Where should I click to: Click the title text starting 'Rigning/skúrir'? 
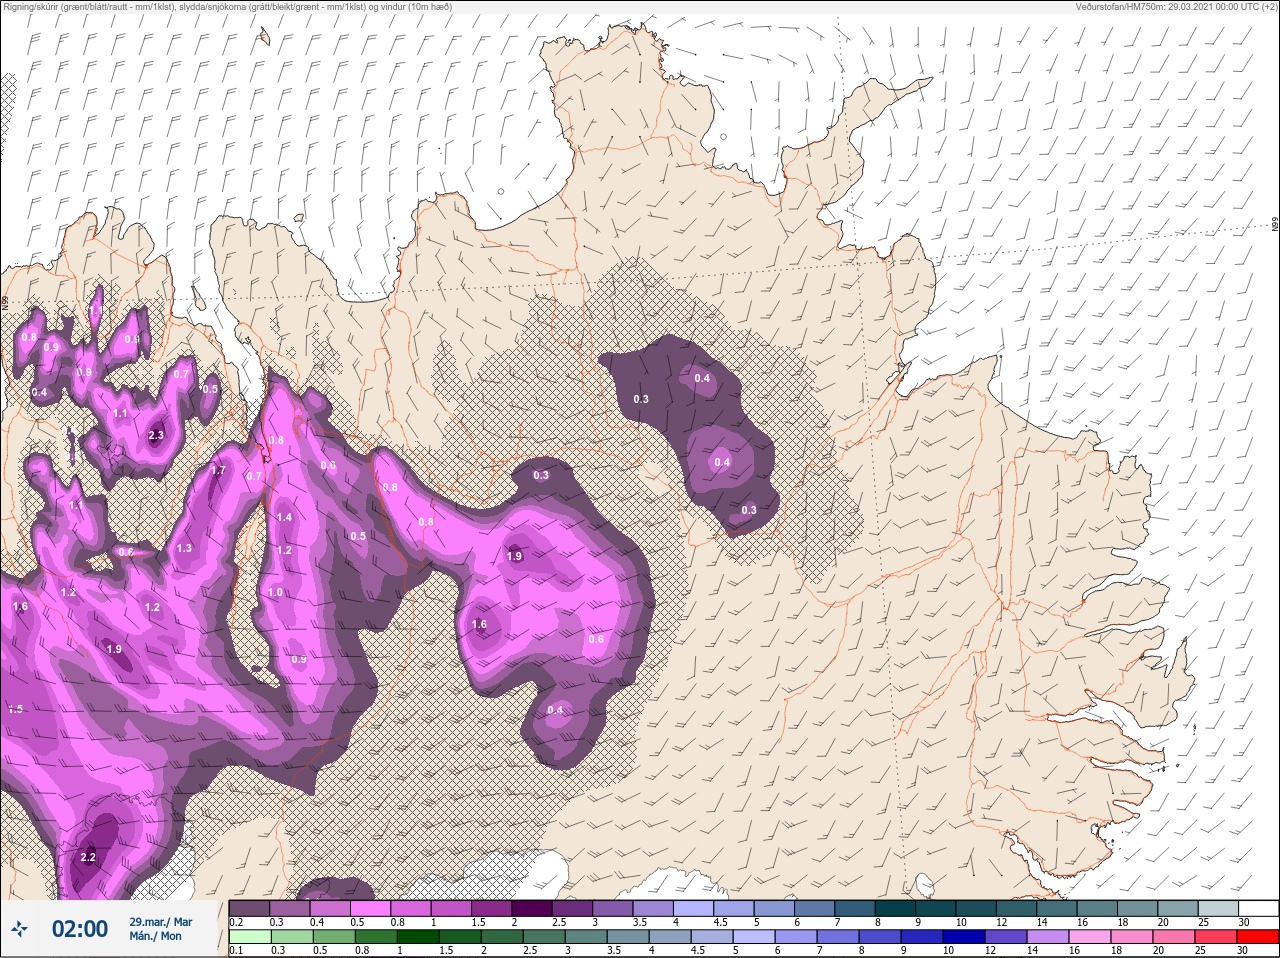point(228,7)
